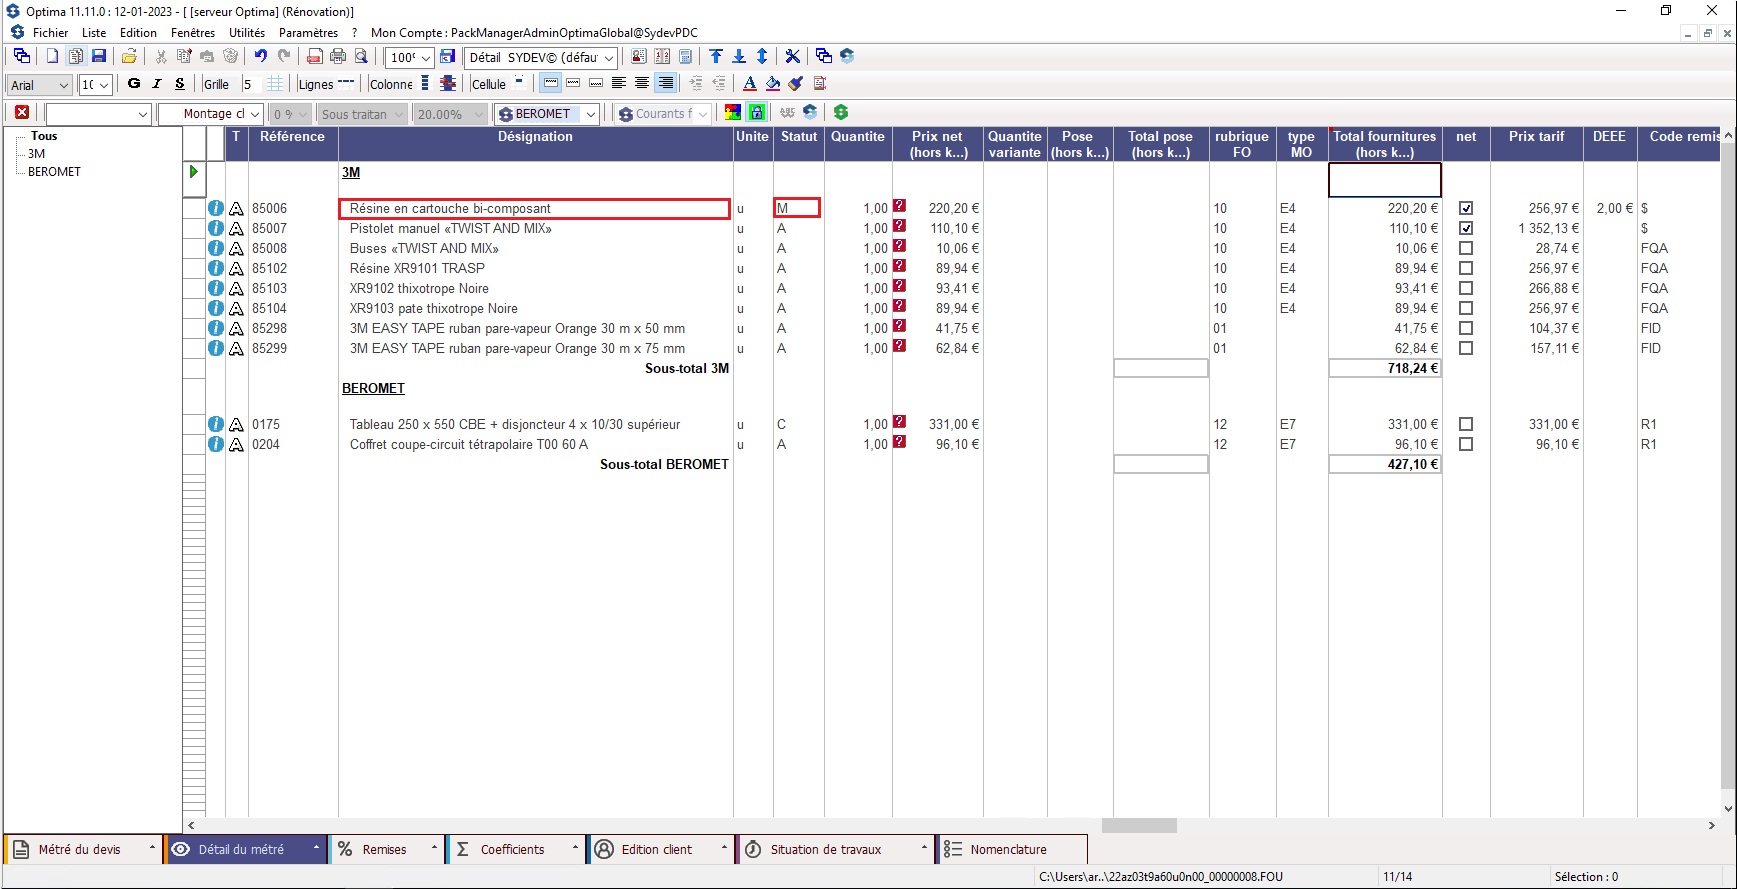Click the red X cancel icon
This screenshot has width=1737, height=889.
[x=22, y=113]
